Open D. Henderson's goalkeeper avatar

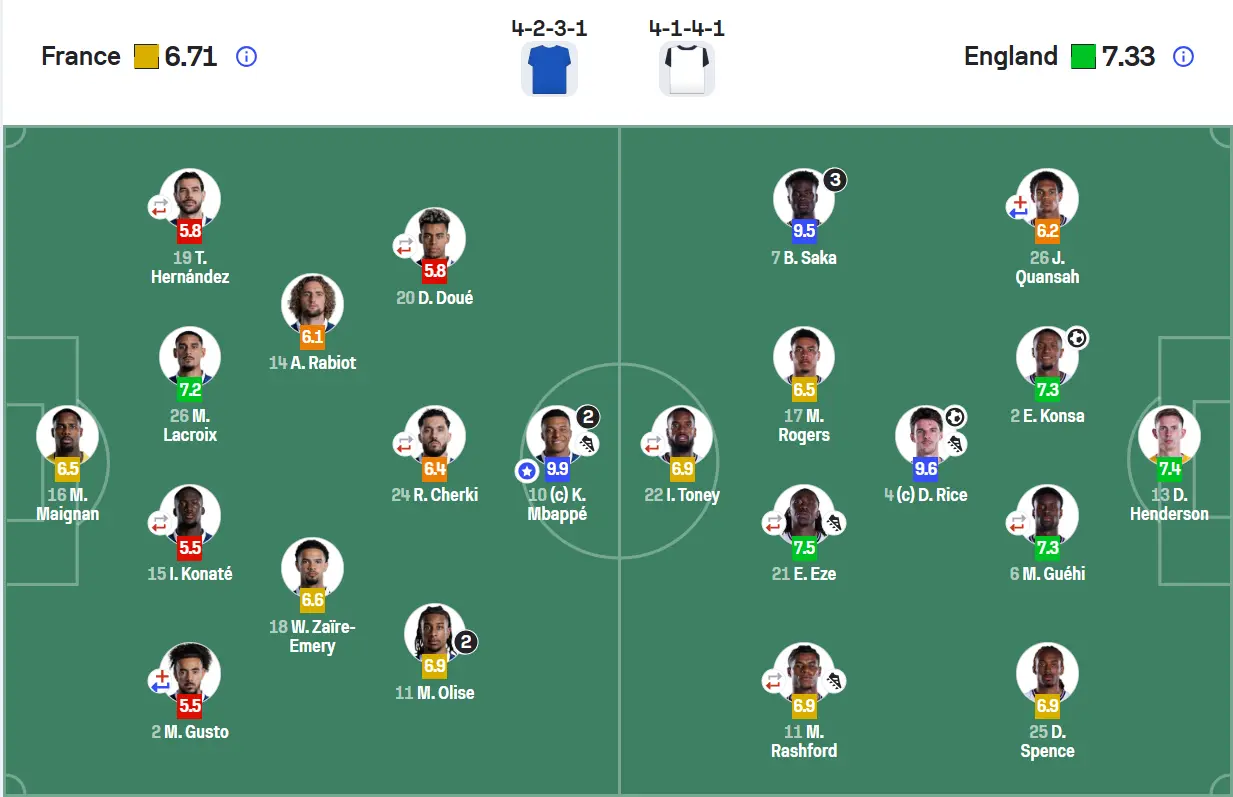pyautogui.click(x=1169, y=436)
